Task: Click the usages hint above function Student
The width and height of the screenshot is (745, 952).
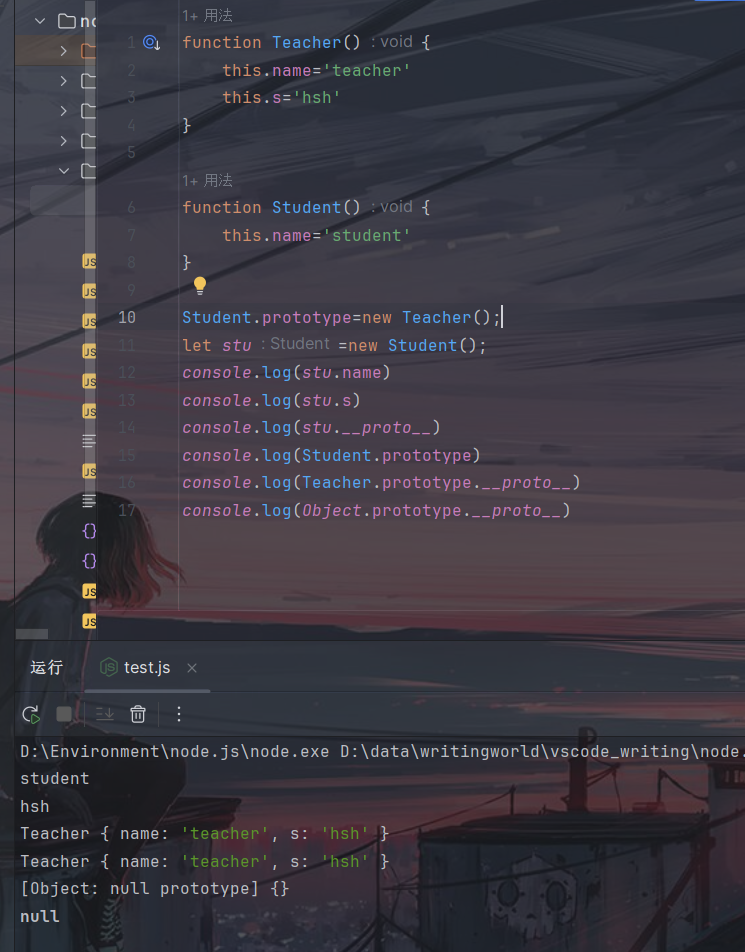Action: click(207, 181)
